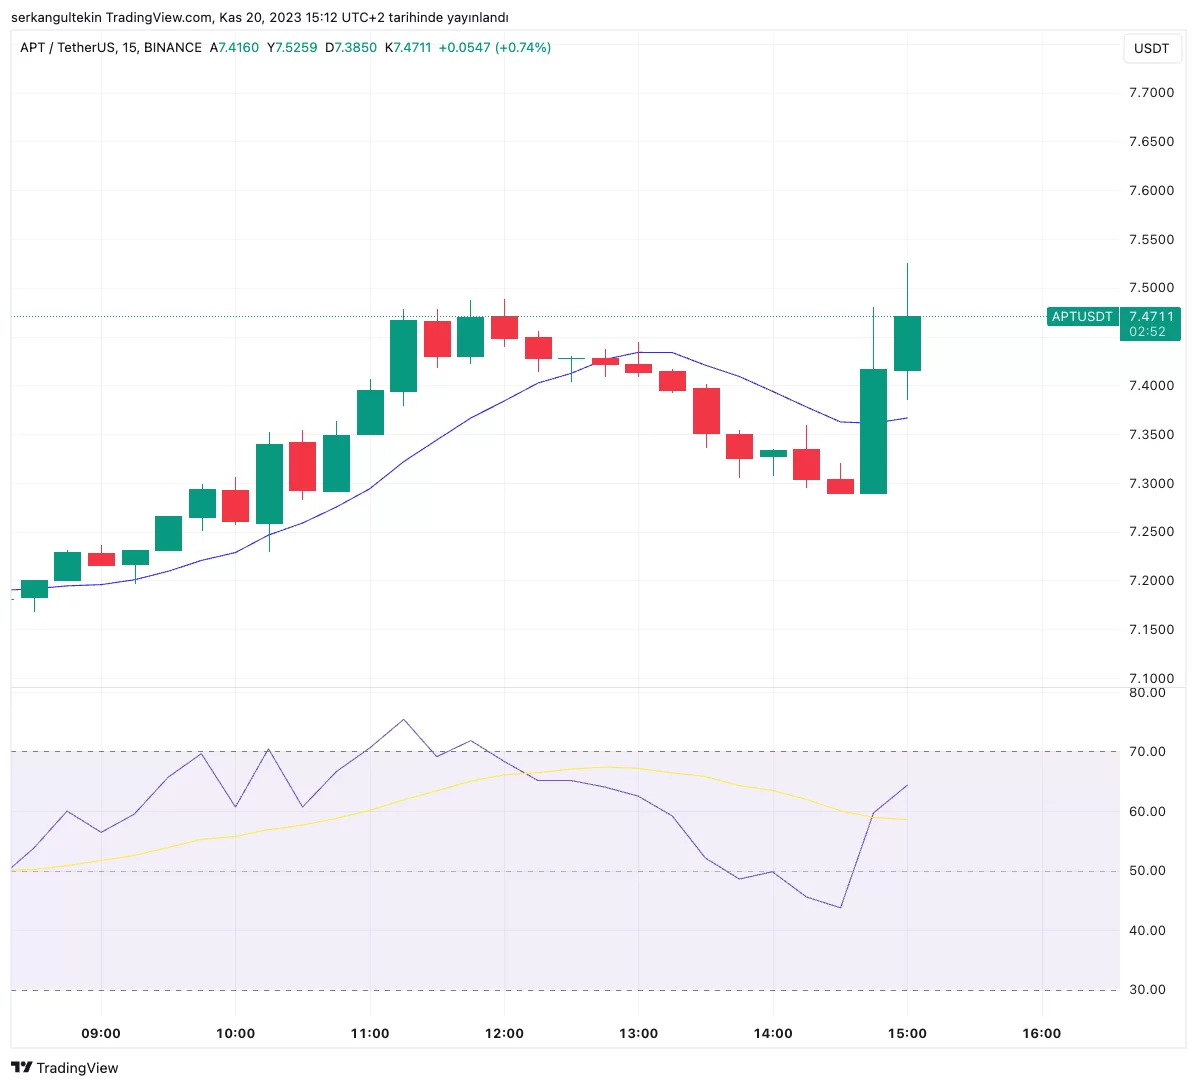The width and height of the screenshot is (1197, 1087).
Task: Click the low value D7.3850
Action: [x=351, y=48]
